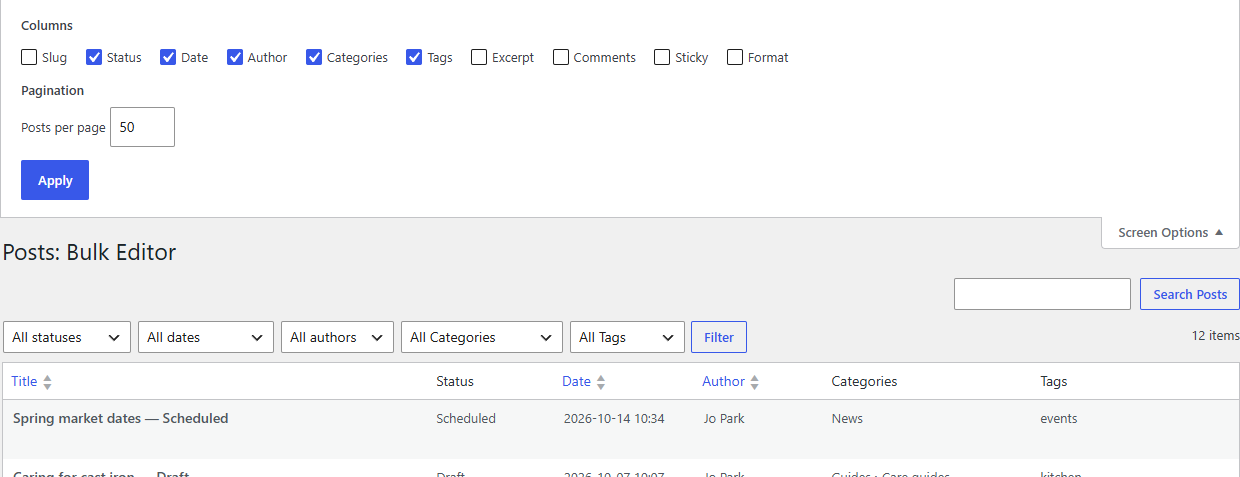The height and width of the screenshot is (477, 1240).
Task: Click the 12 items count text
Action: (1216, 336)
